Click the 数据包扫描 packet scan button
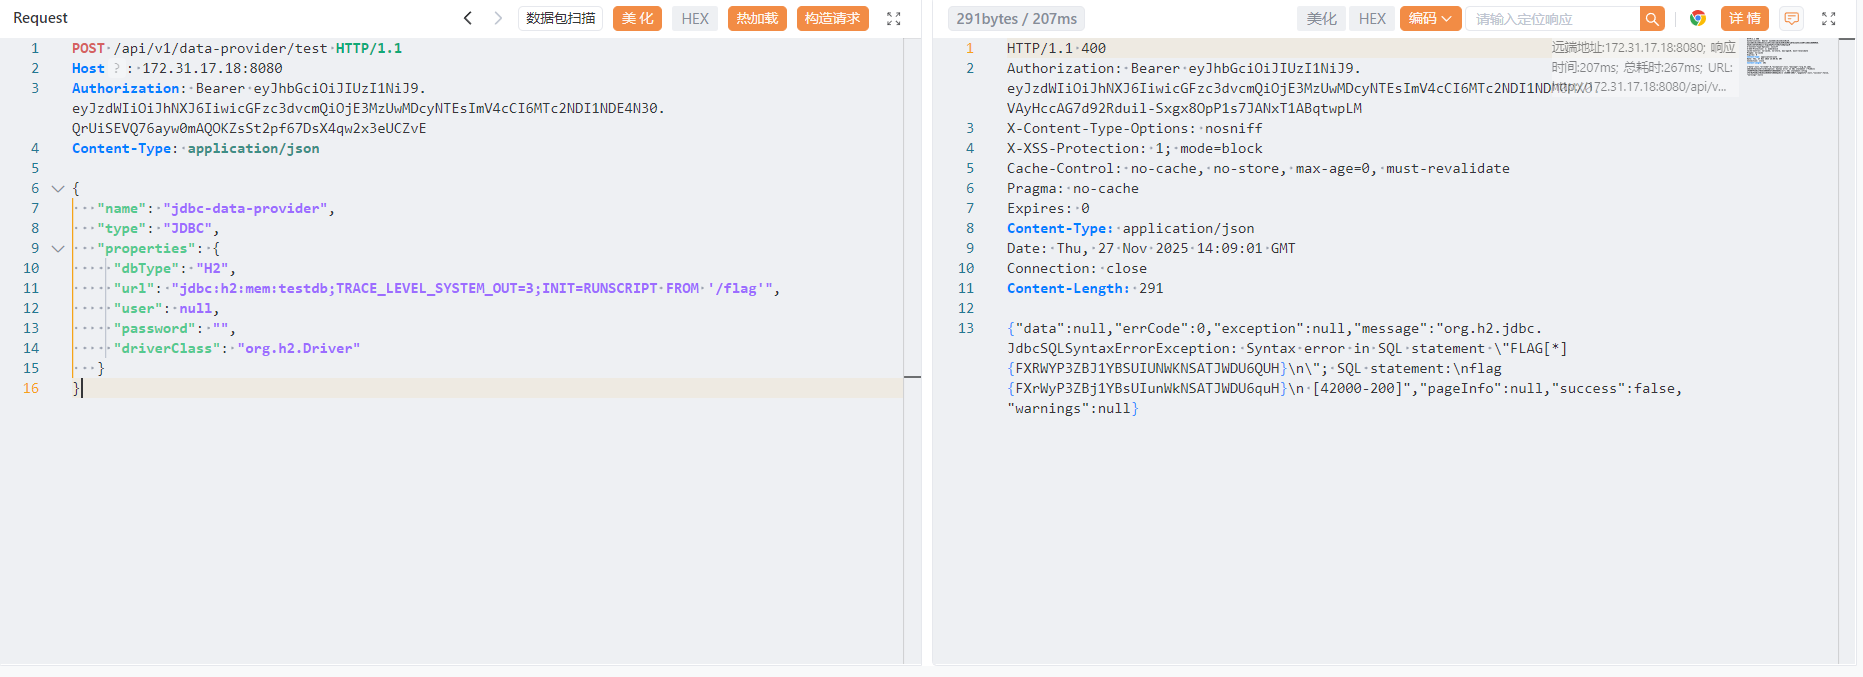This screenshot has width=1863, height=677. click(x=560, y=18)
